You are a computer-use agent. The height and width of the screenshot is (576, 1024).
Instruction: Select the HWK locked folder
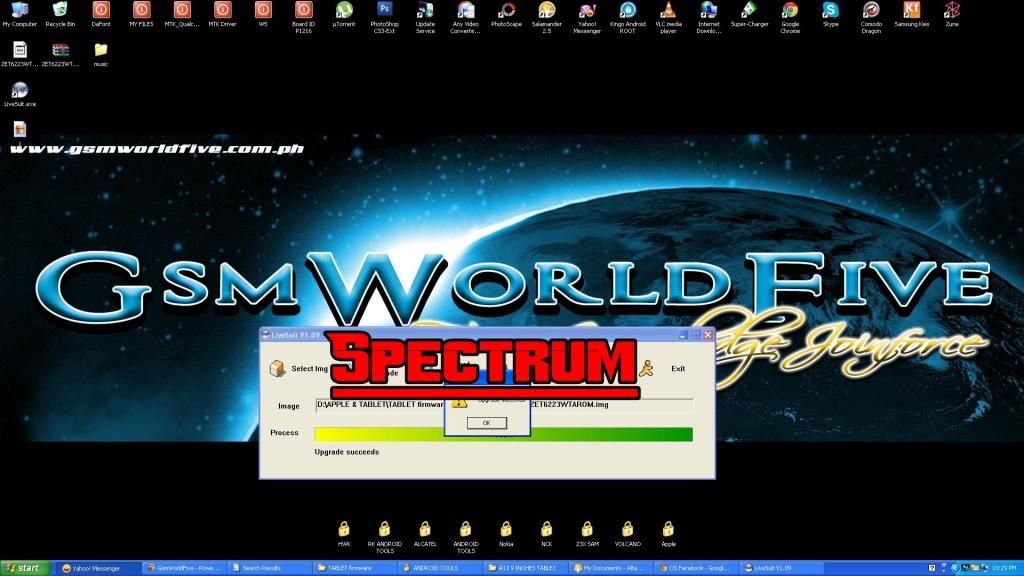click(344, 534)
